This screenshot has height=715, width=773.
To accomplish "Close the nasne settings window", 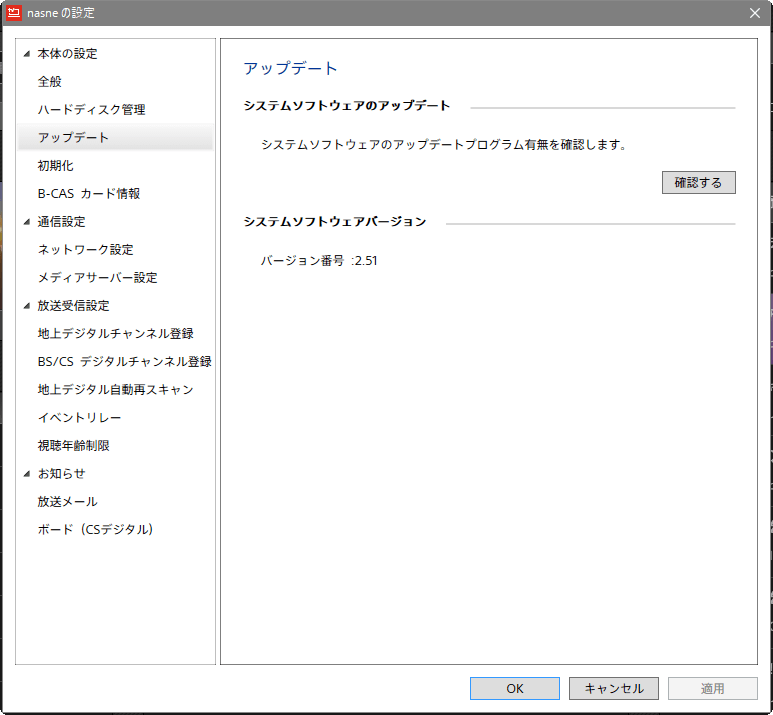I will tap(754, 13).
